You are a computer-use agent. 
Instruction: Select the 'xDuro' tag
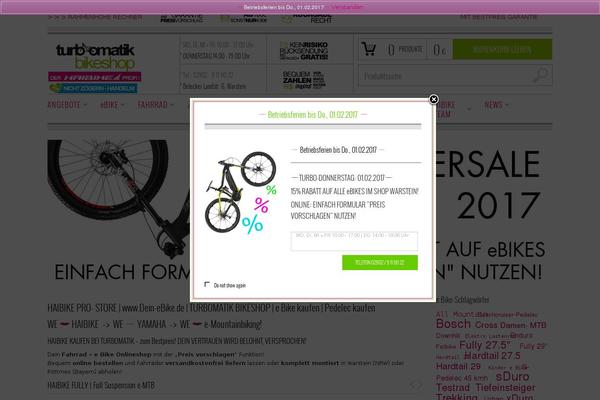point(519,397)
